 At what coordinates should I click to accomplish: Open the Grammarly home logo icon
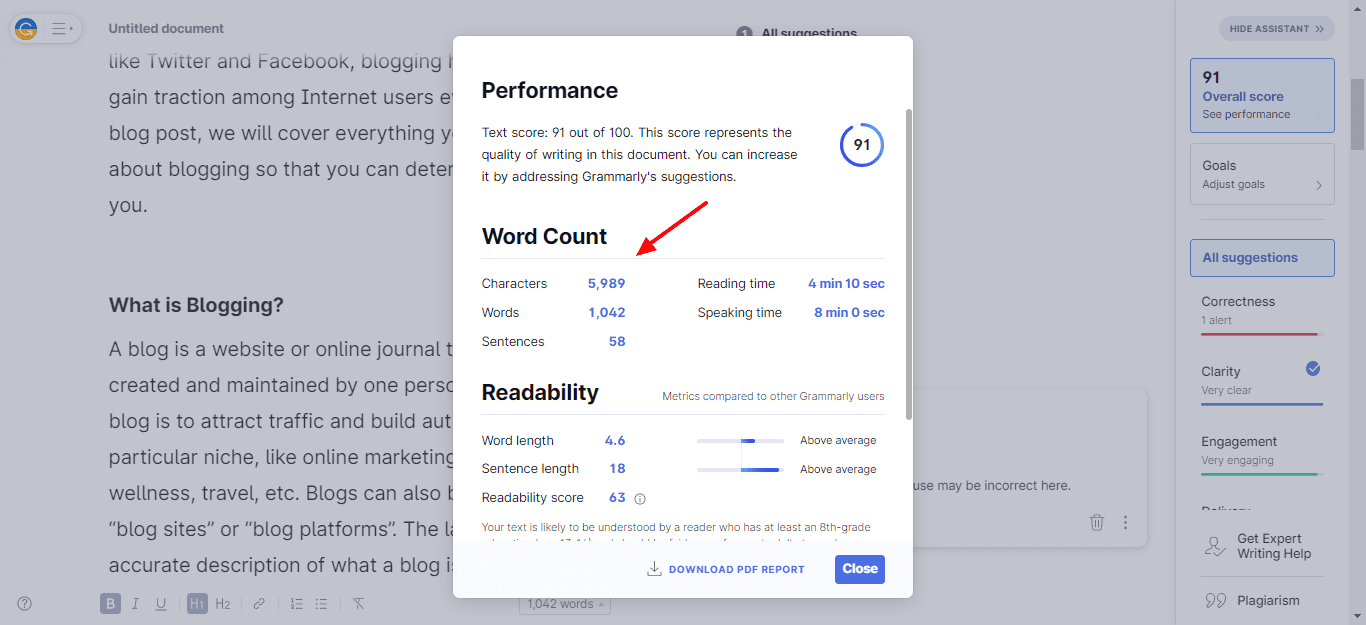pos(27,29)
